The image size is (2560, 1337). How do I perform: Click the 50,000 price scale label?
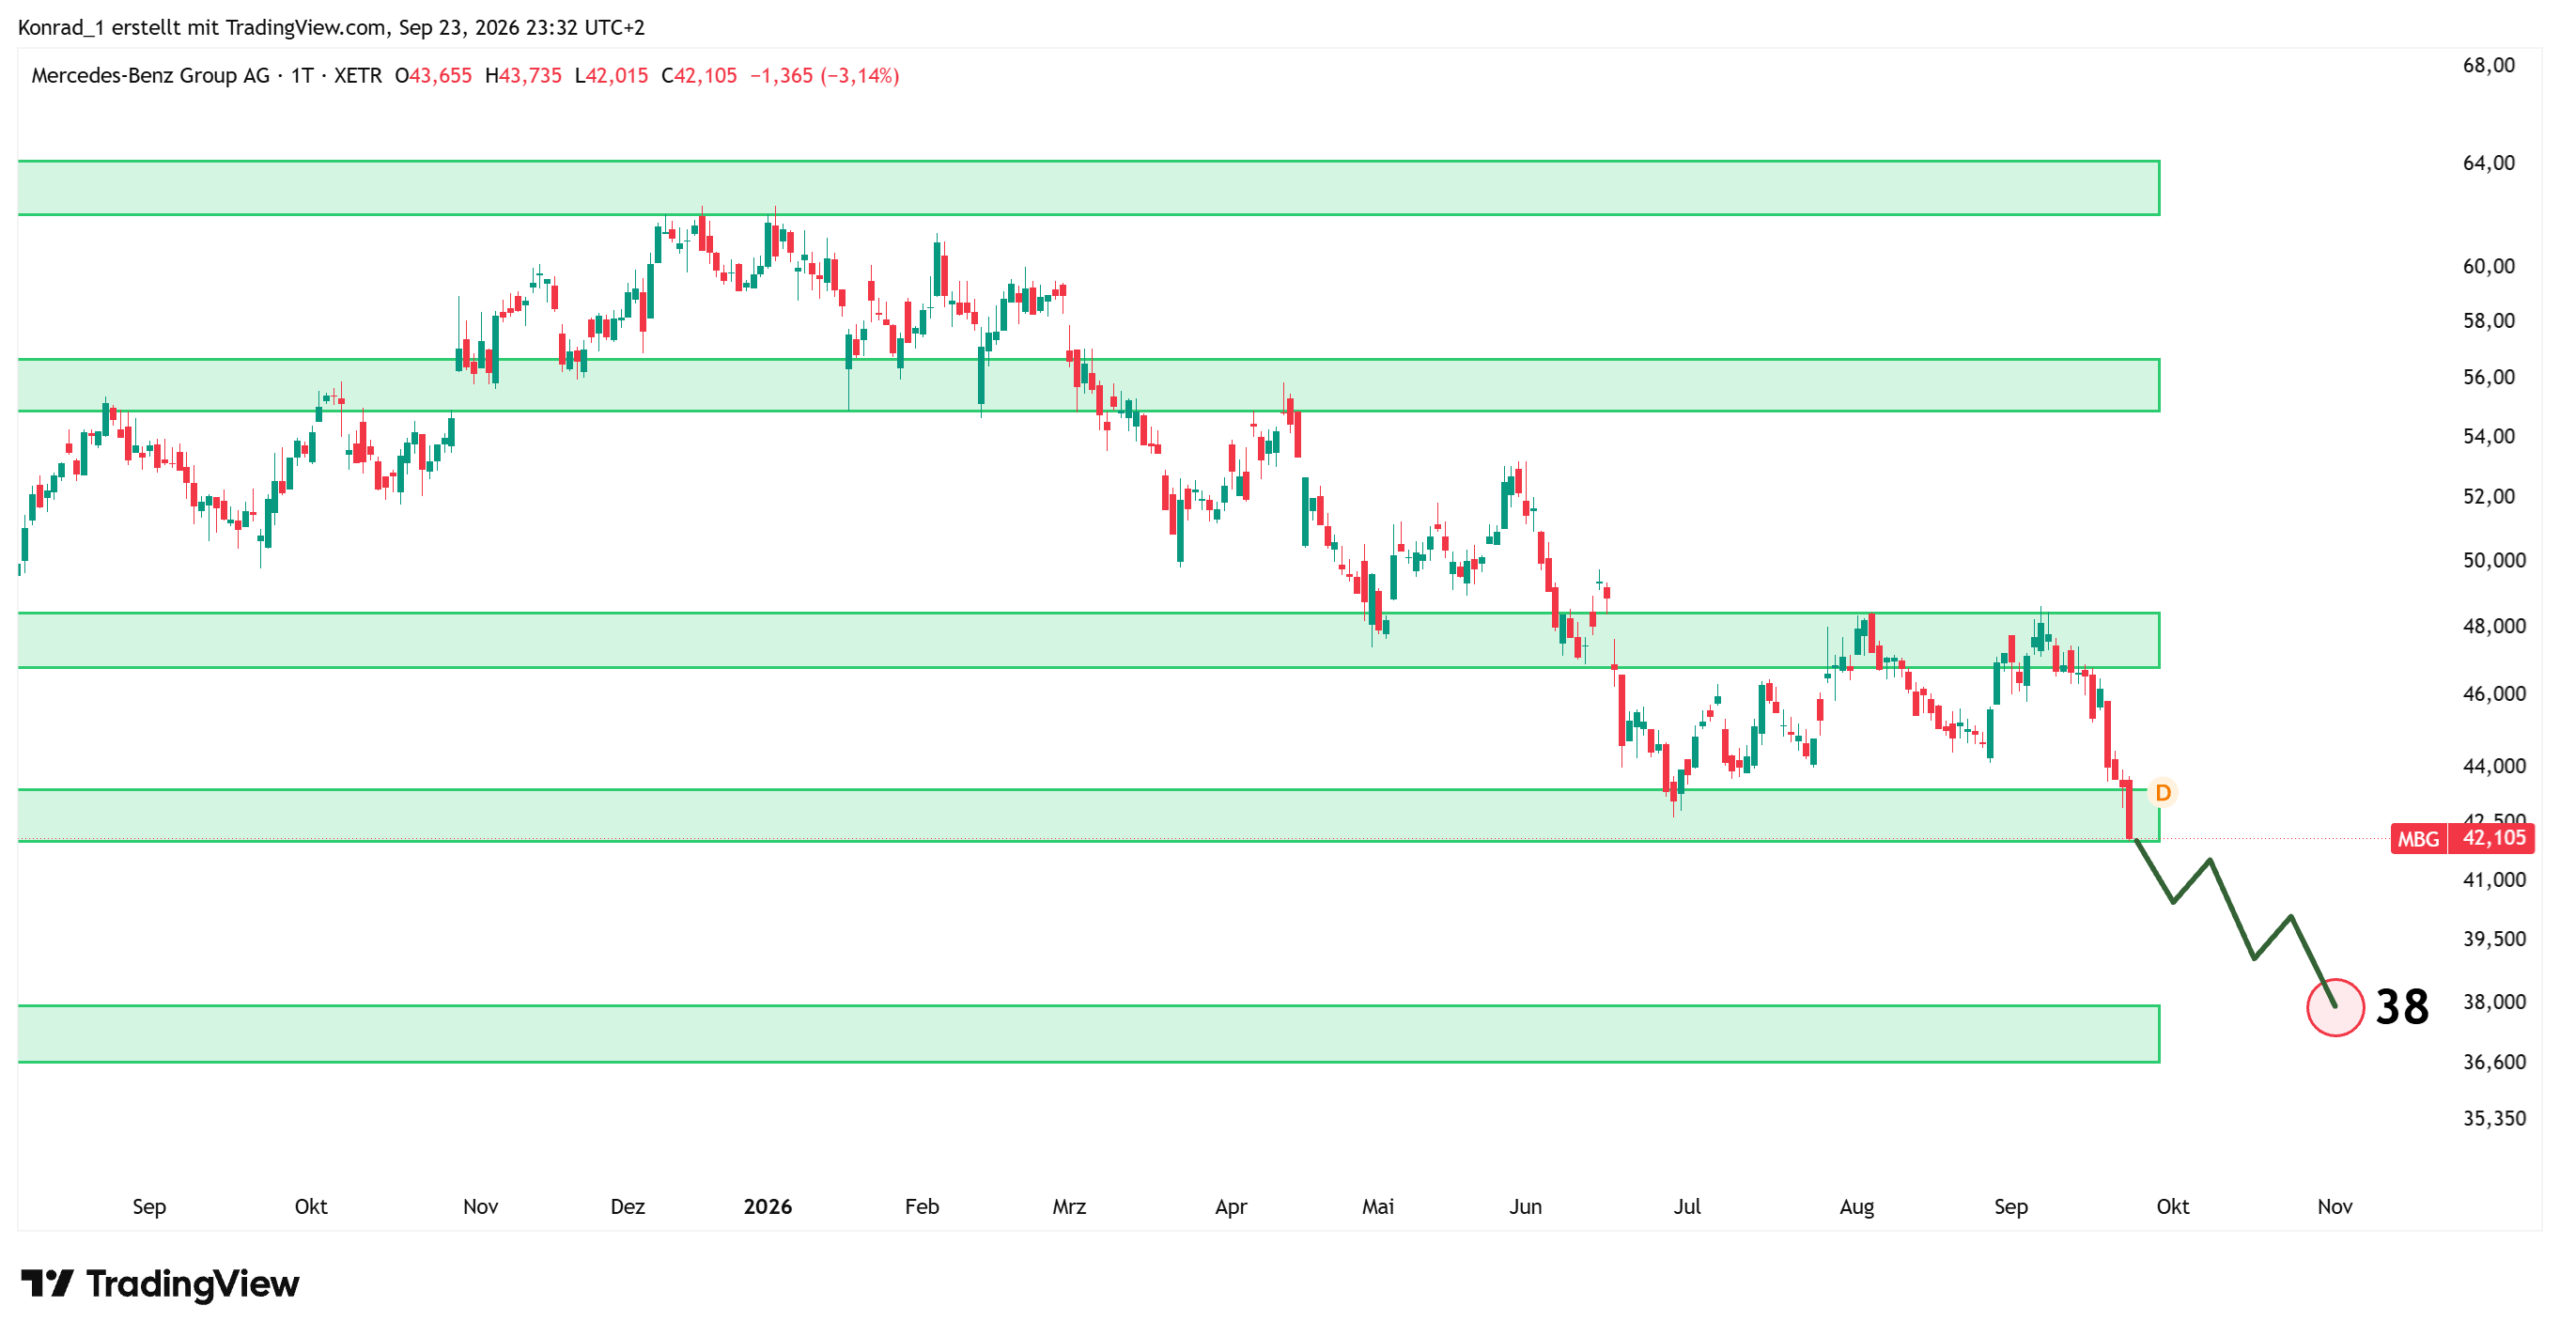click(2493, 560)
